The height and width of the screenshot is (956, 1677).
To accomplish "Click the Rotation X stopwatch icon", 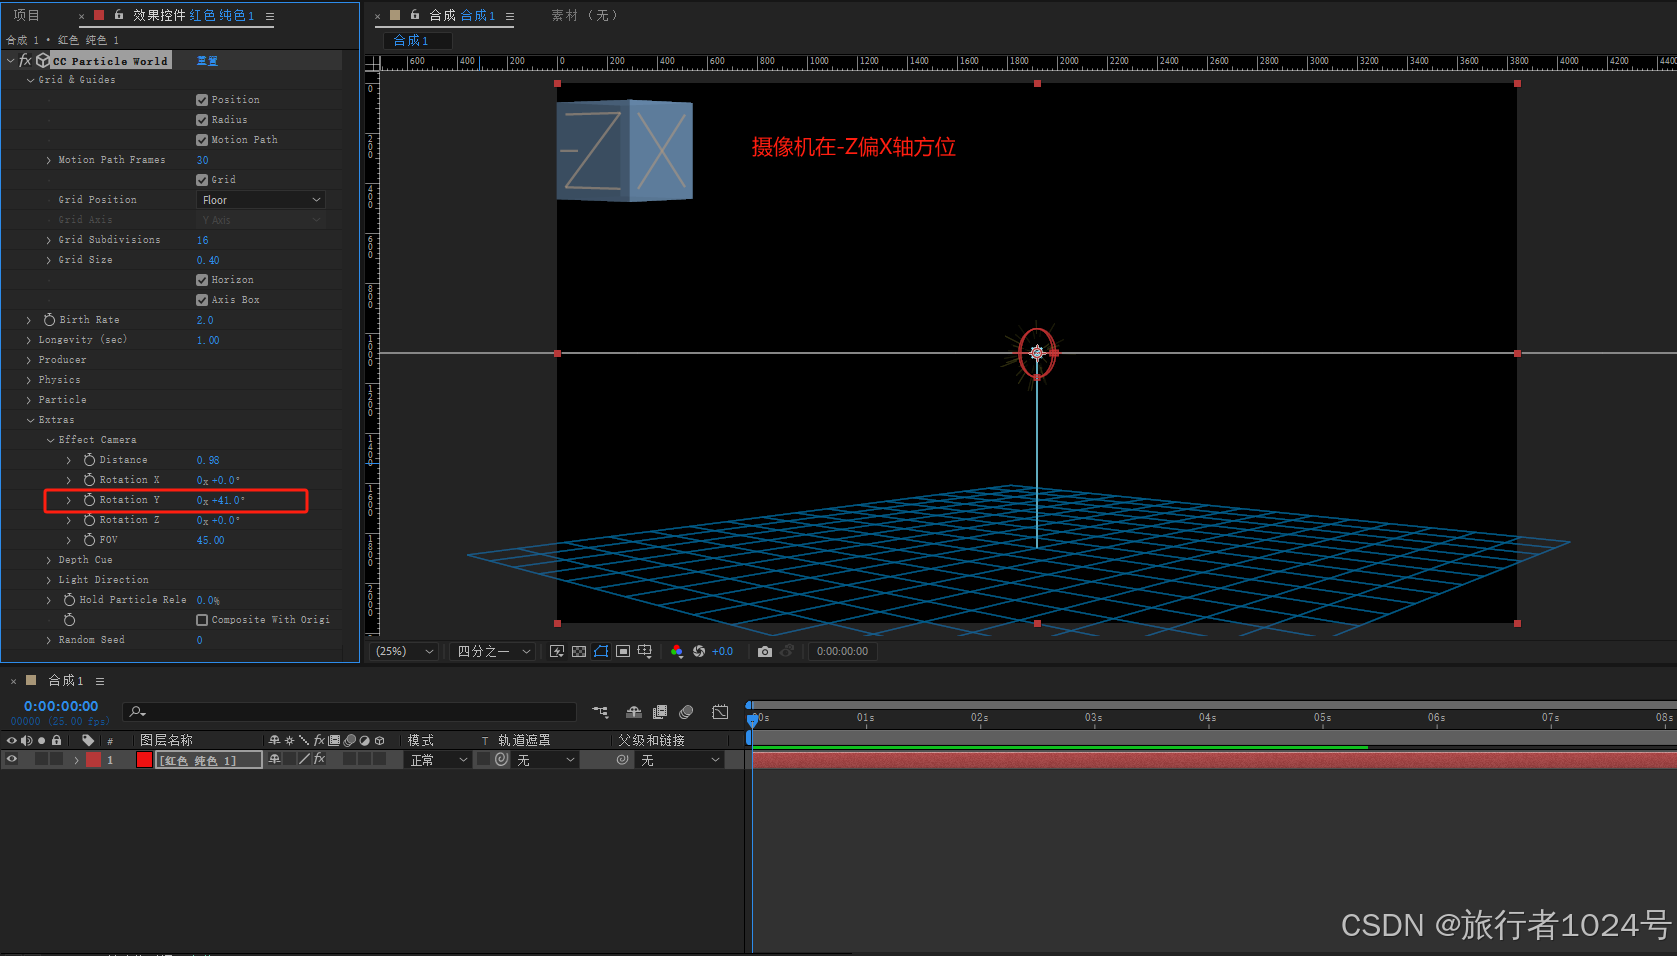I will tap(89, 480).
